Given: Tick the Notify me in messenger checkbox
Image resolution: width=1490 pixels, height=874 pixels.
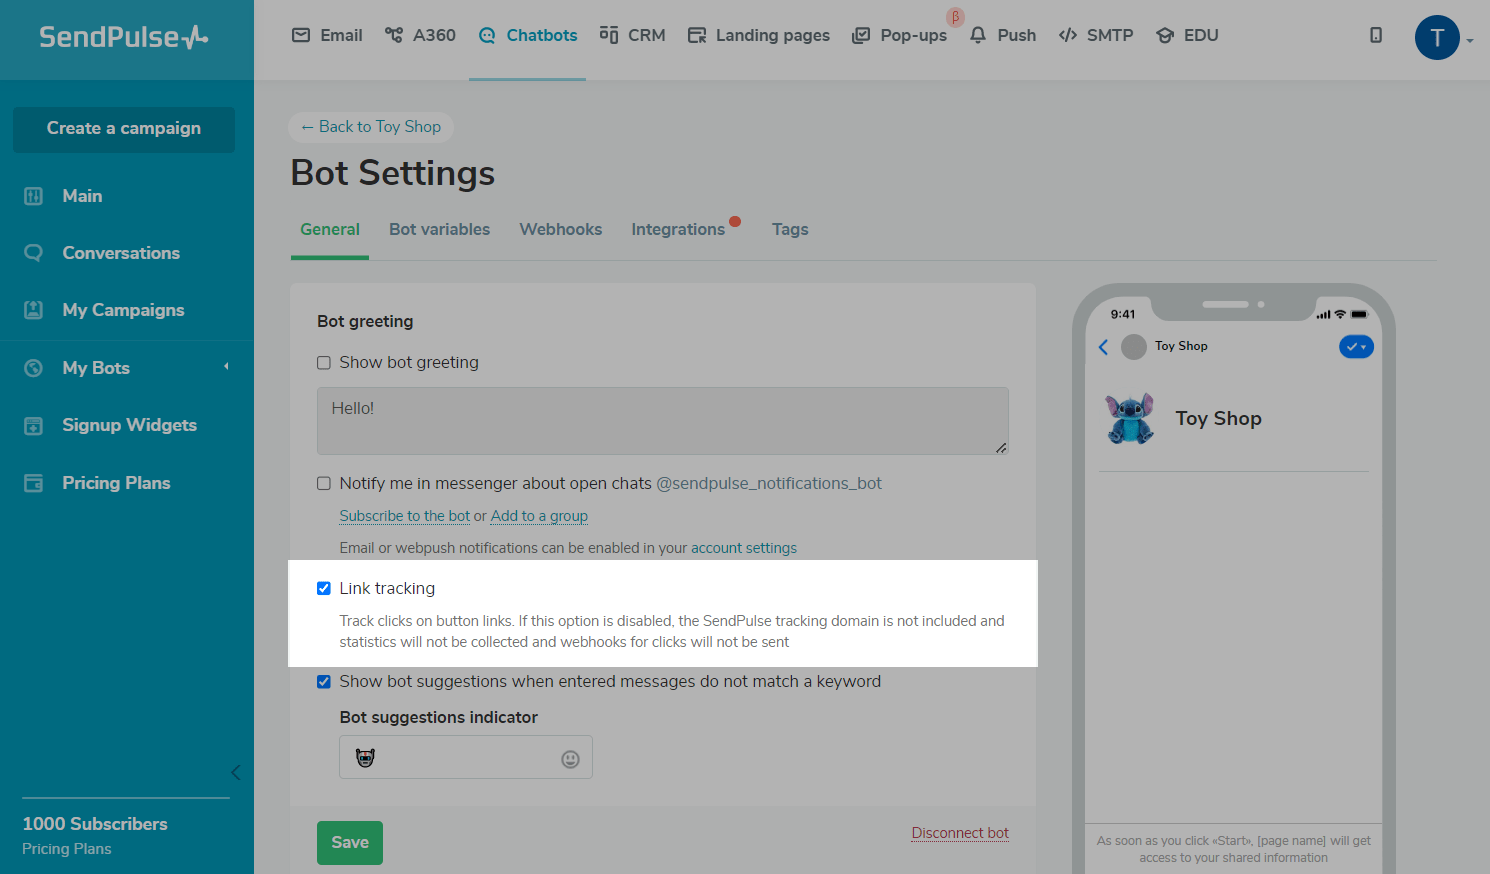Looking at the screenshot, I should [x=324, y=484].
